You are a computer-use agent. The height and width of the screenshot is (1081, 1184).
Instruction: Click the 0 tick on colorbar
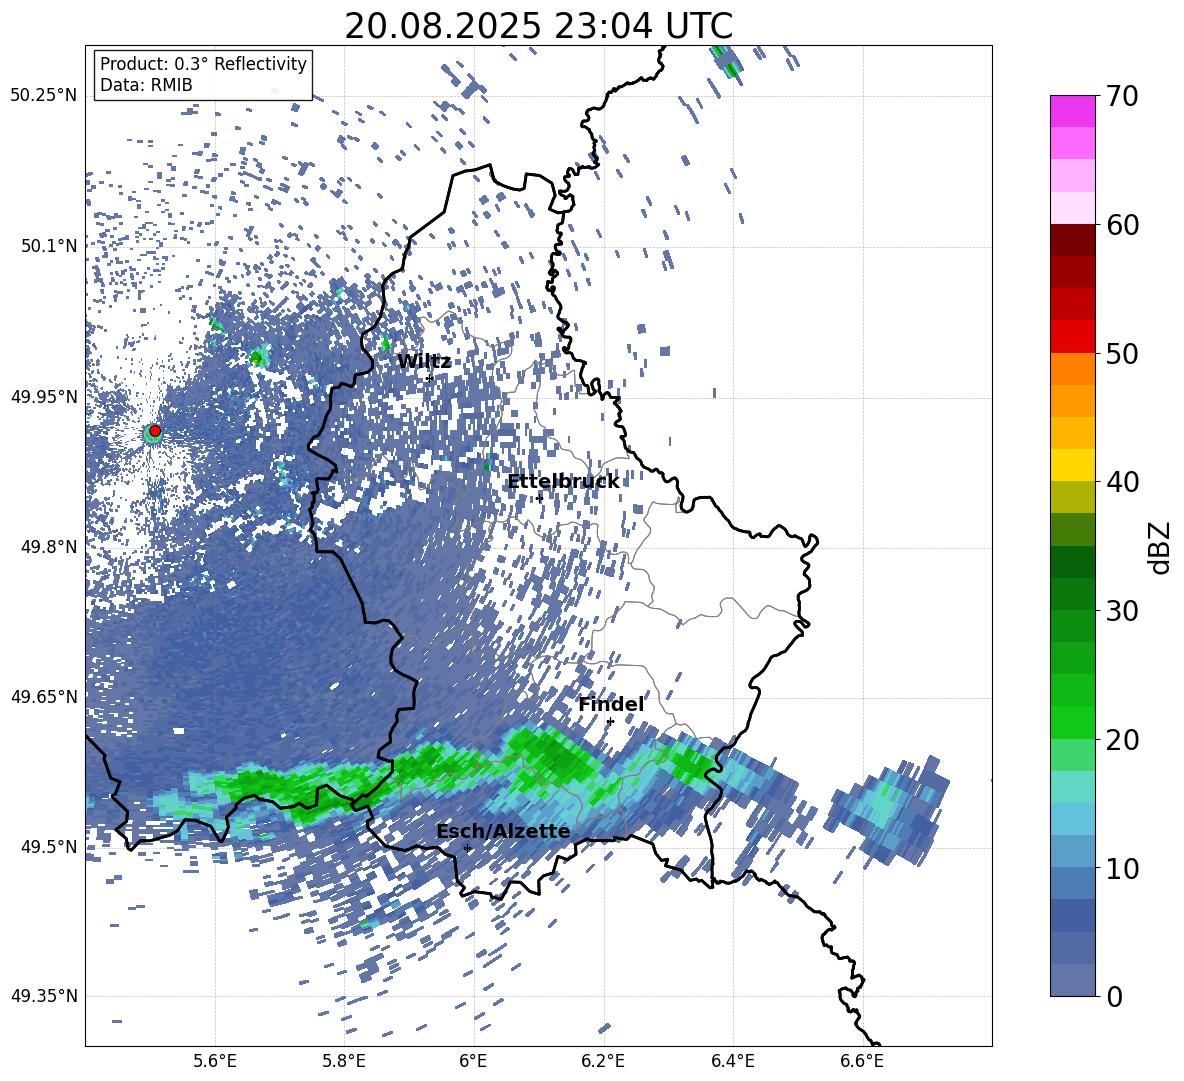pyautogui.click(x=1114, y=996)
